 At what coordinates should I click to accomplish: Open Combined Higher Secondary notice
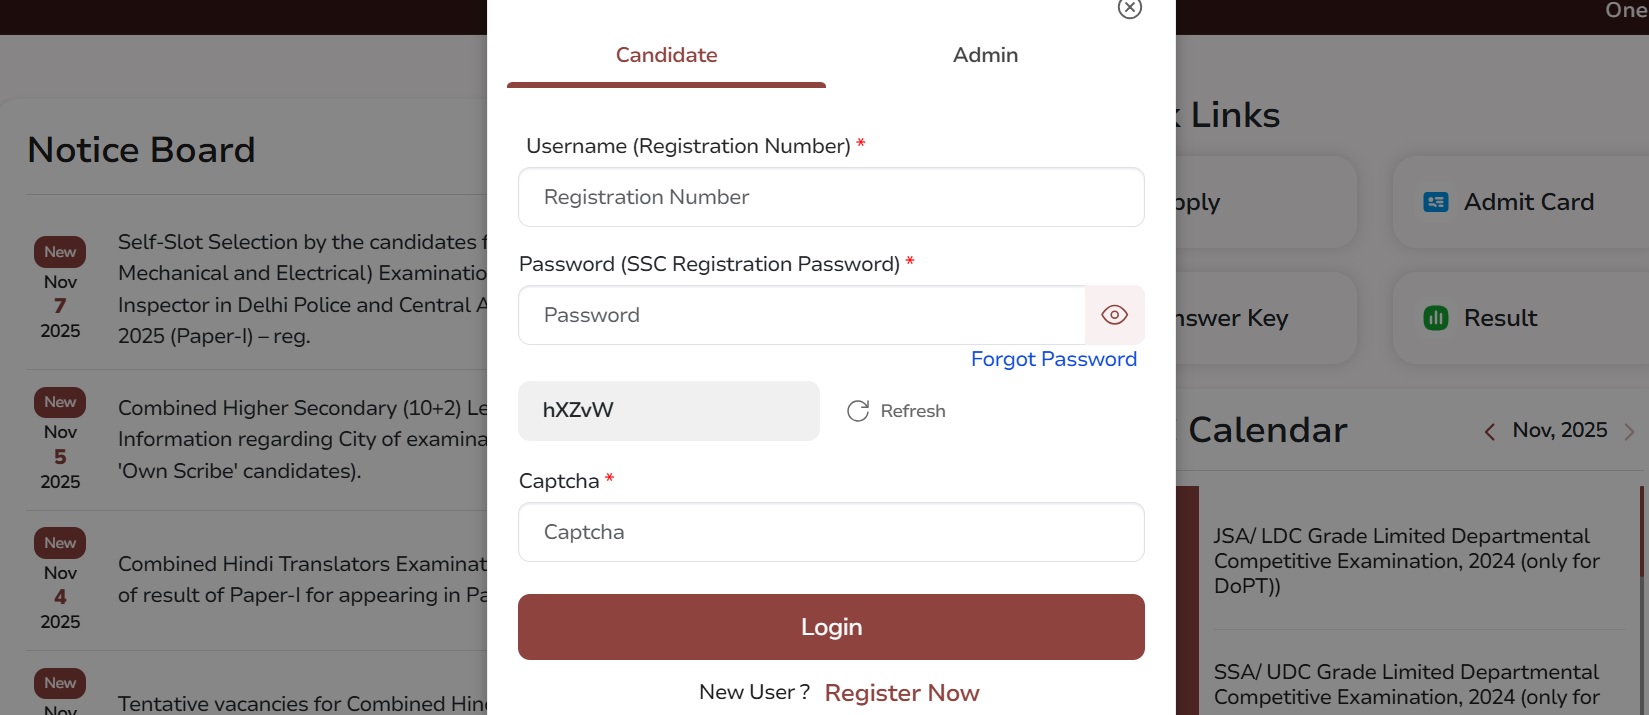pyautogui.click(x=302, y=439)
